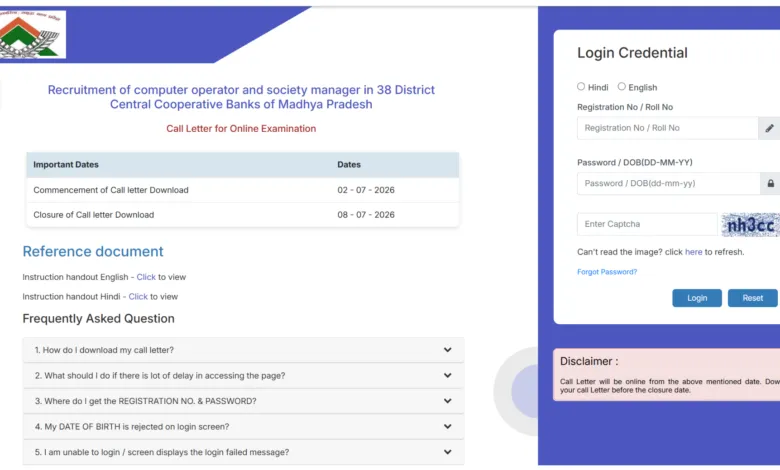Click 'Call Letter for Online Examination' heading
780x470 pixels.
point(241,128)
